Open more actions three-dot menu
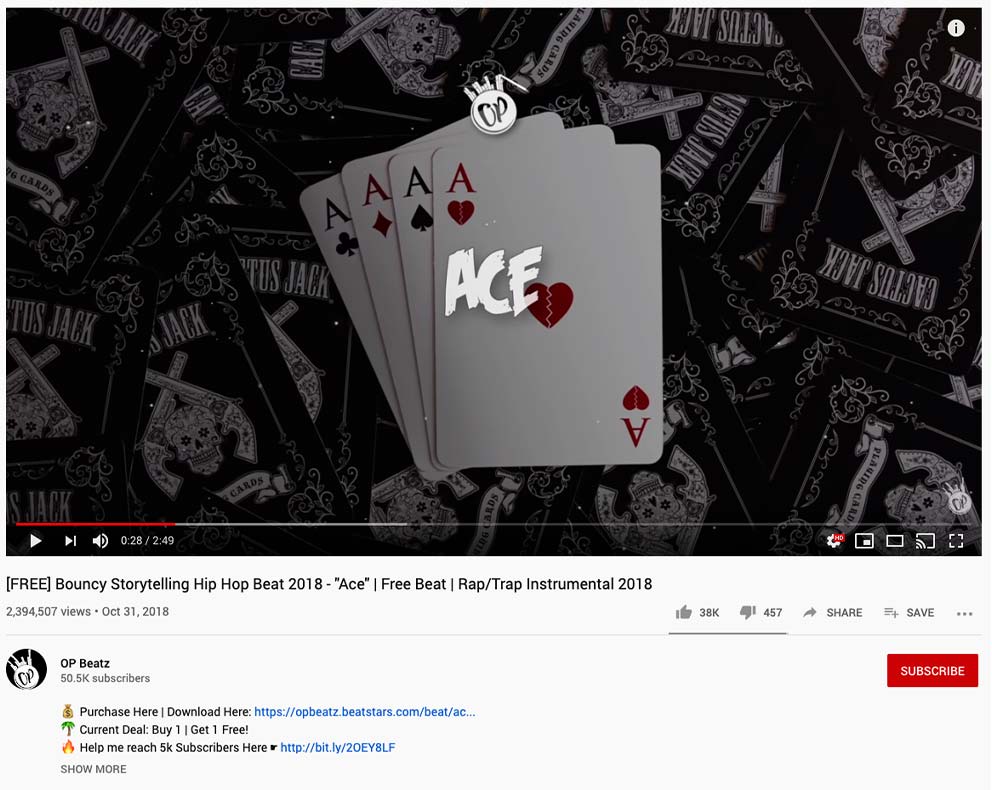This screenshot has height=790, width=992. coord(965,614)
